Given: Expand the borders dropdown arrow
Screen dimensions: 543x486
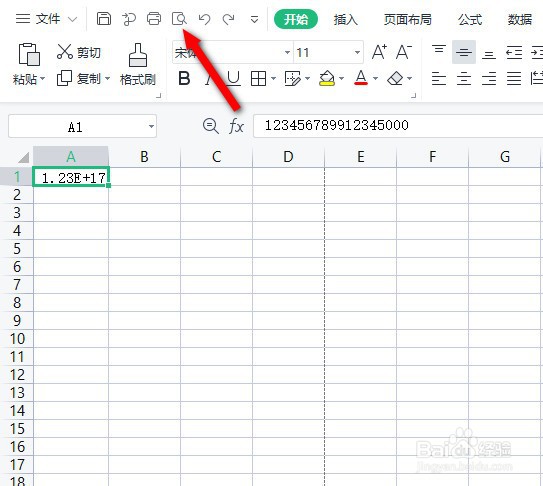Looking at the screenshot, I should 273,79.
